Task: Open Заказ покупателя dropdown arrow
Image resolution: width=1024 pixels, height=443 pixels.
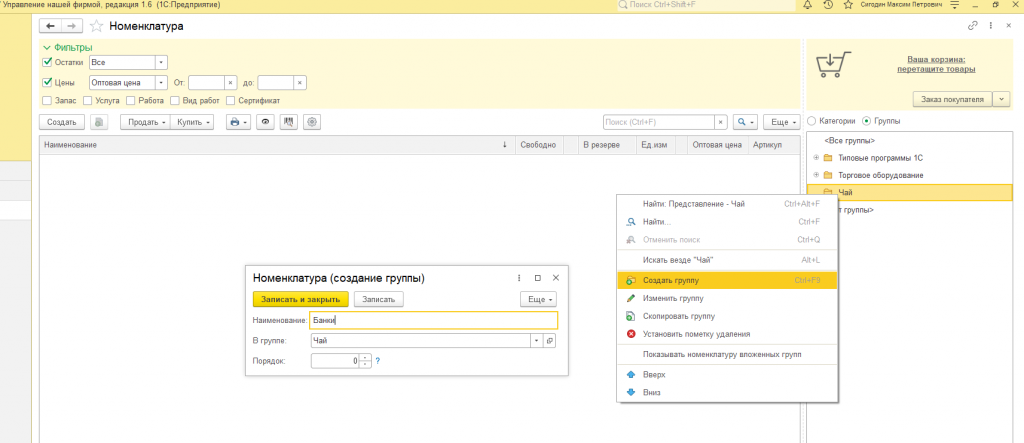Action: point(1002,99)
